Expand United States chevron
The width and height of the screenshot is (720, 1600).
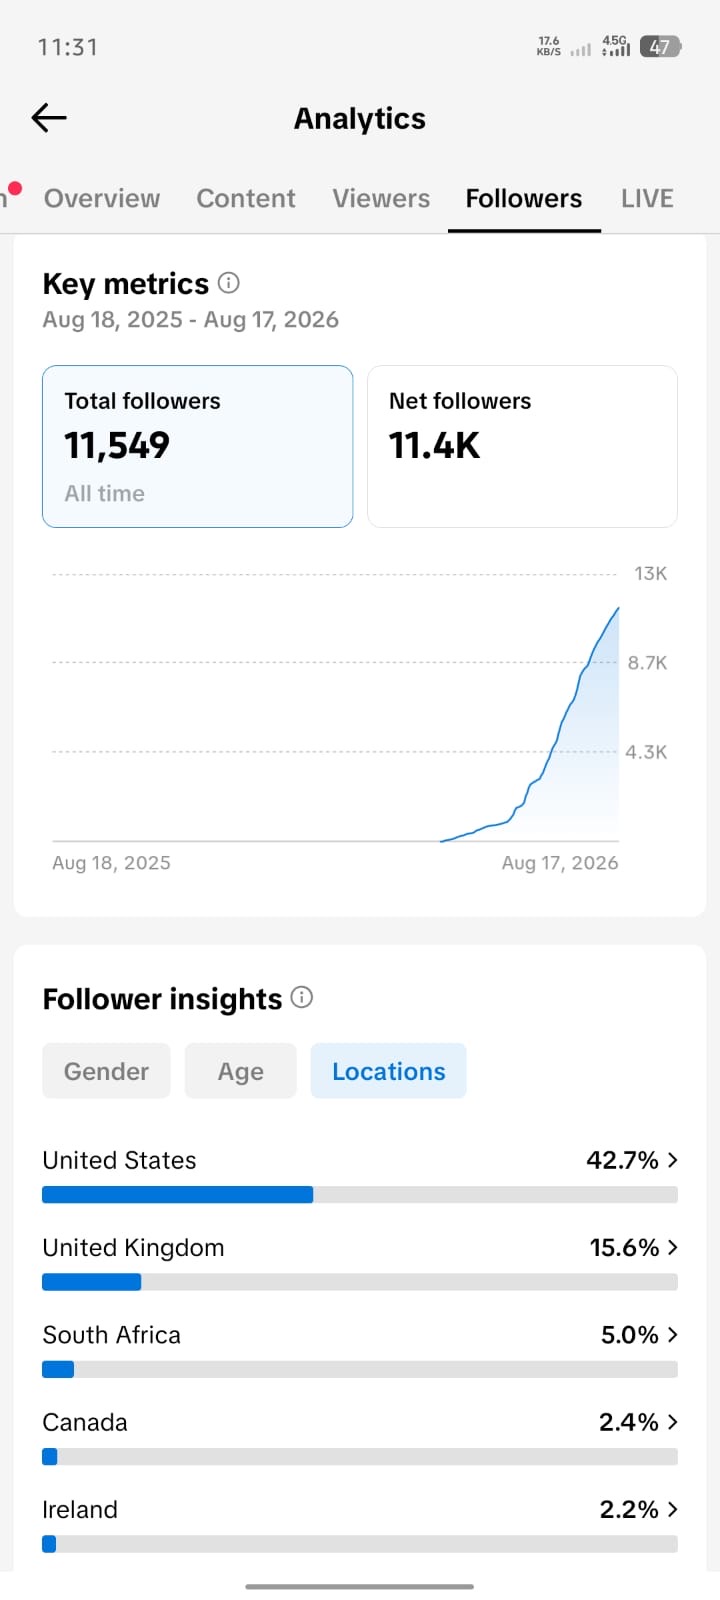point(673,1160)
